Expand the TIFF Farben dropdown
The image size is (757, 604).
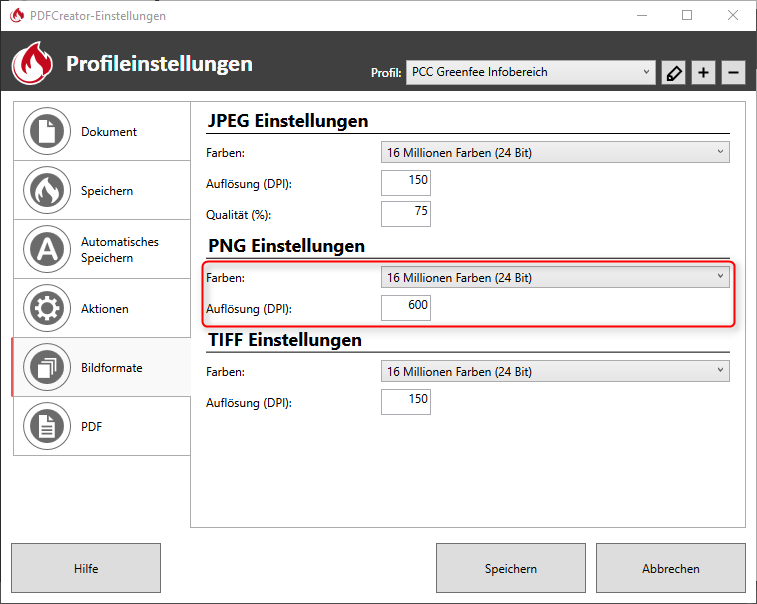pyautogui.click(x=555, y=372)
